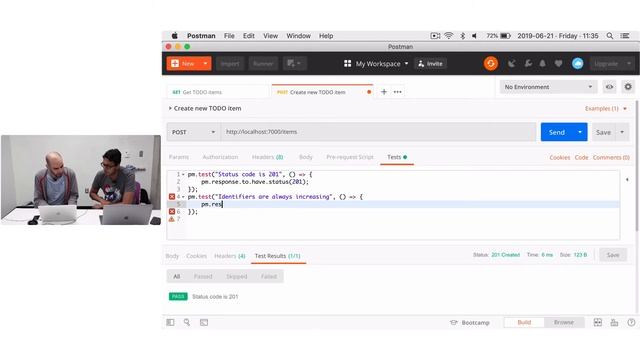Expand the Create new TODO item description

pyautogui.click(x=170, y=109)
